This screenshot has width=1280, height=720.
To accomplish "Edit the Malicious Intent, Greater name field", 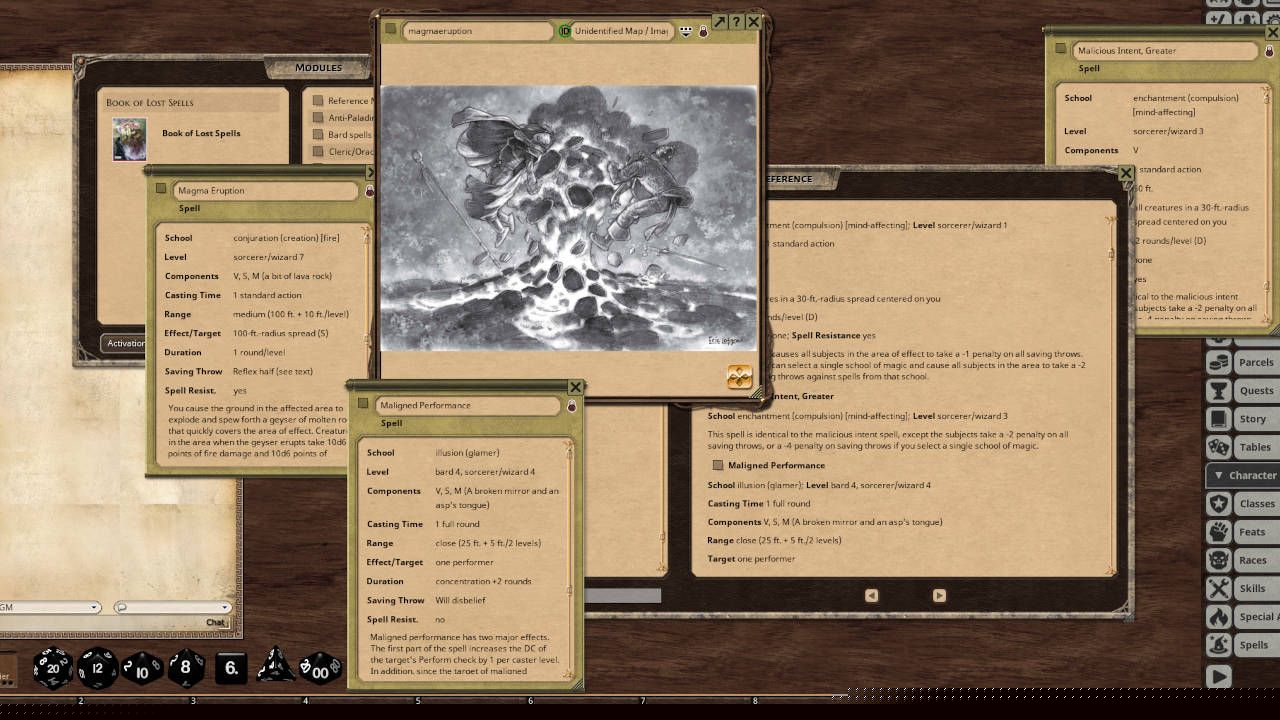I will [x=1165, y=50].
